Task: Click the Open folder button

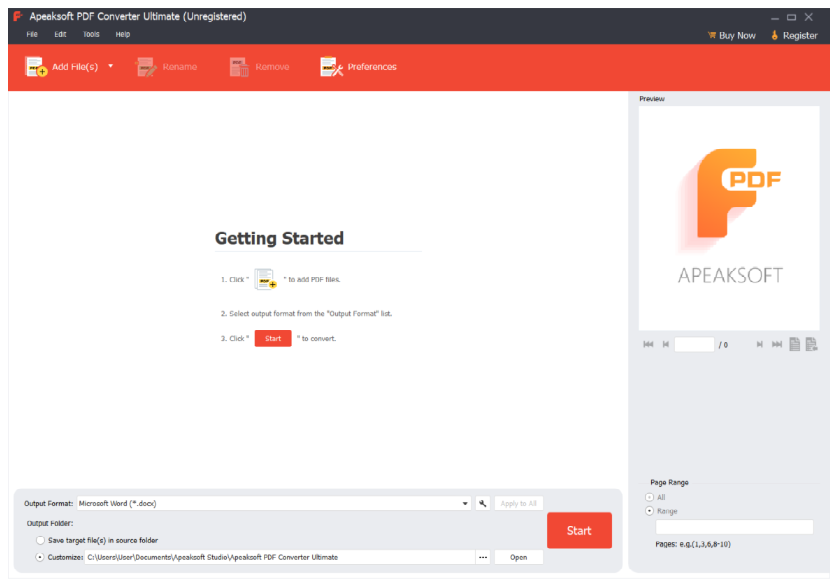Action: pos(518,557)
